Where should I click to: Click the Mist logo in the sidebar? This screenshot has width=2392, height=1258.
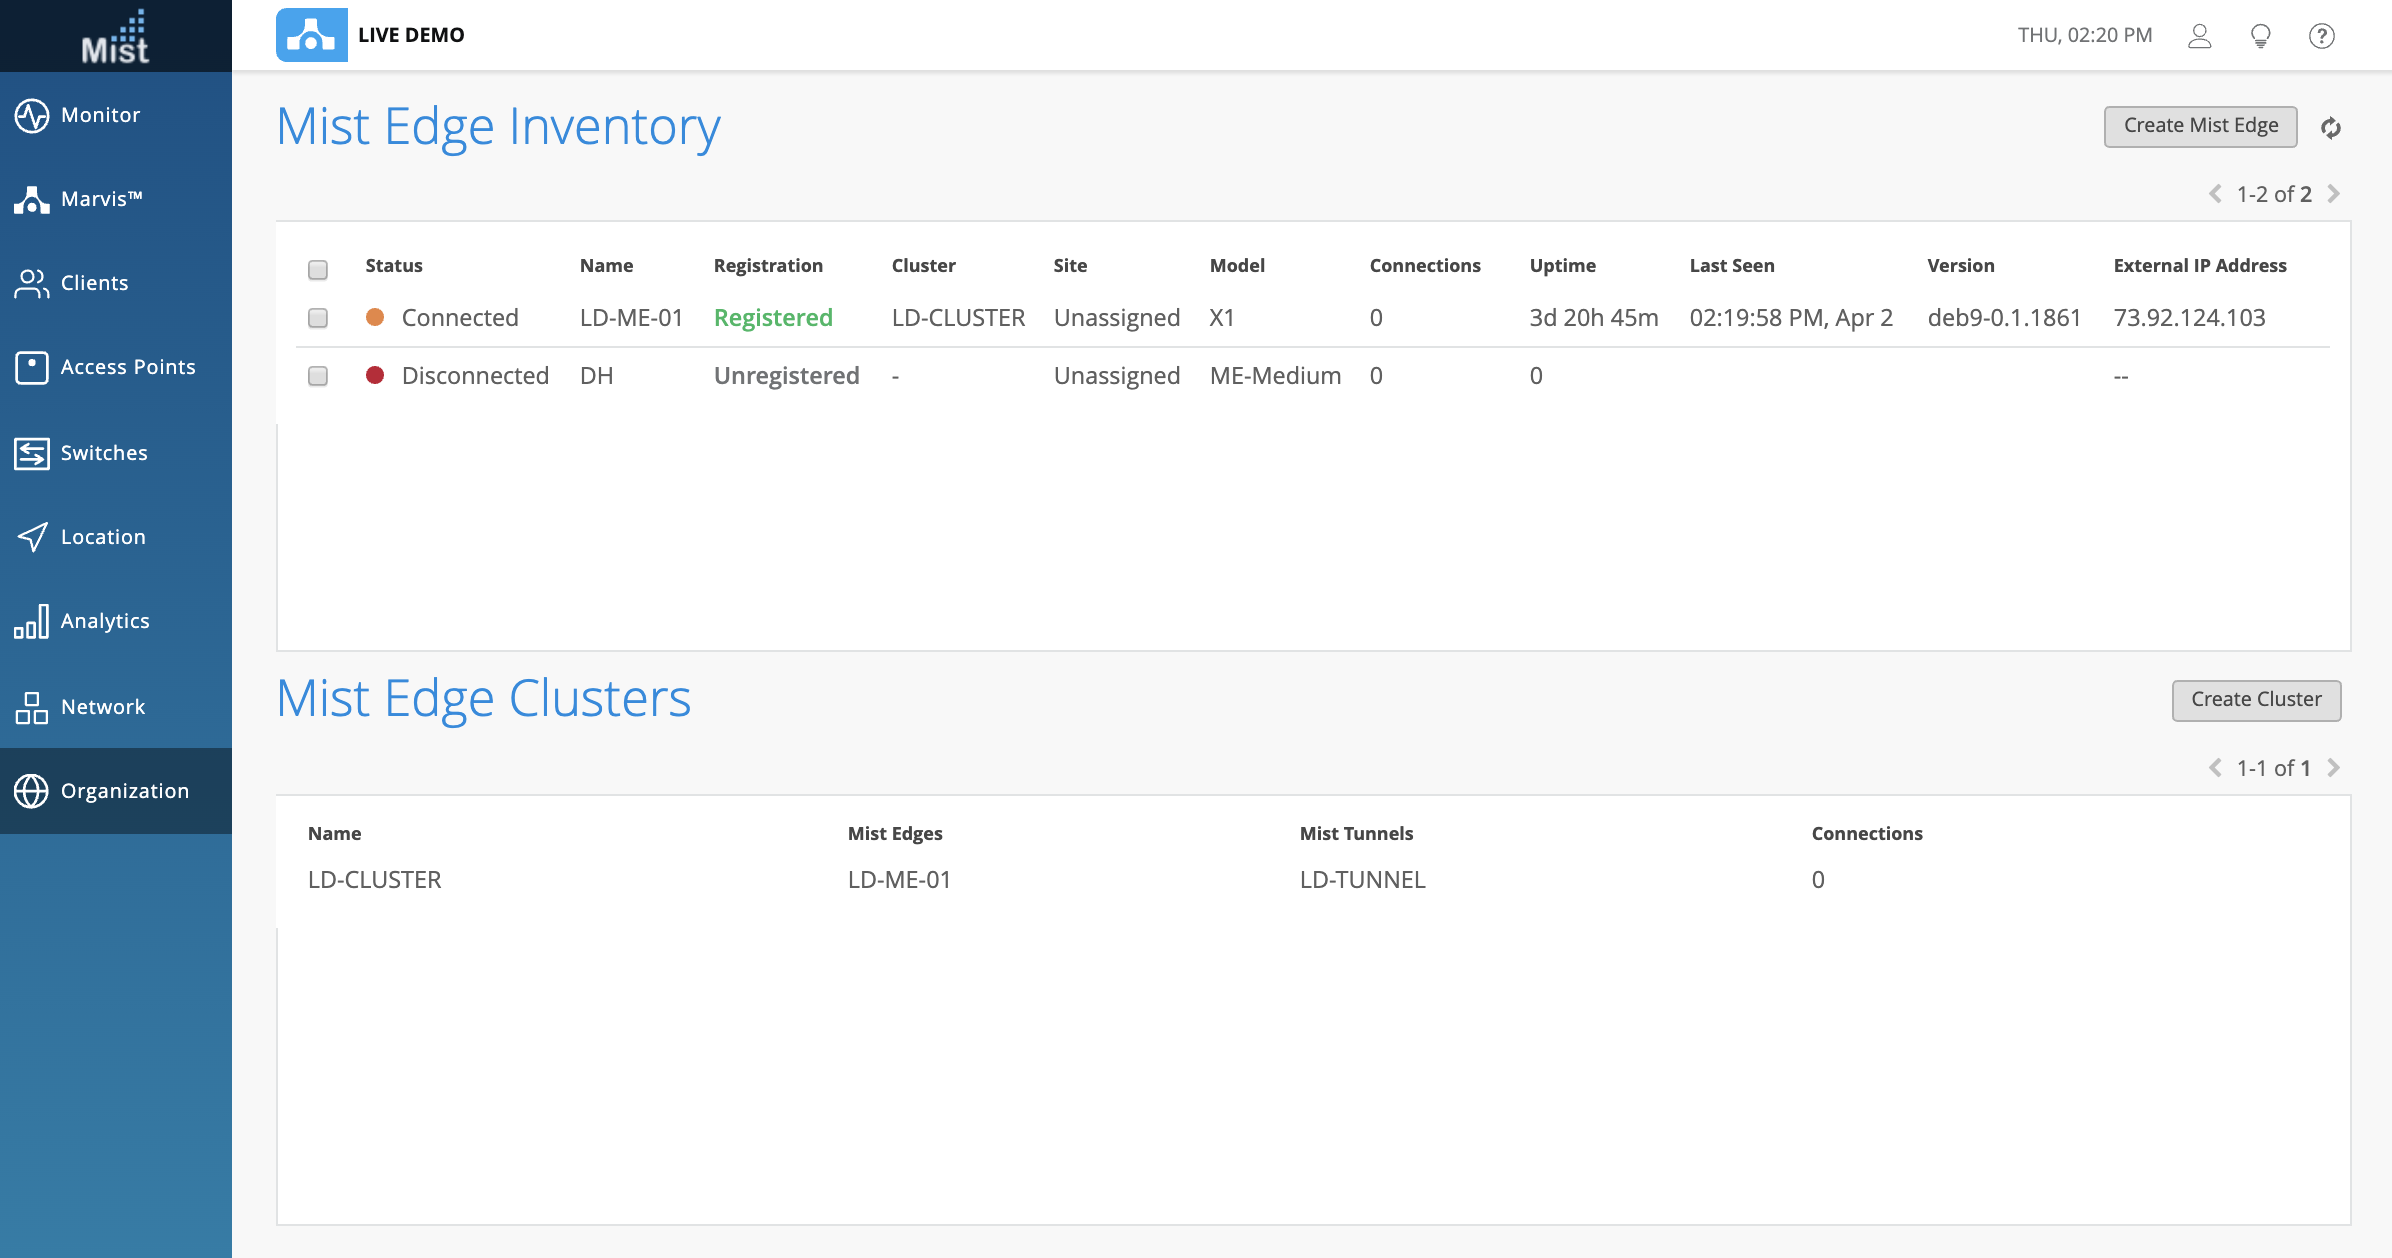point(115,38)
